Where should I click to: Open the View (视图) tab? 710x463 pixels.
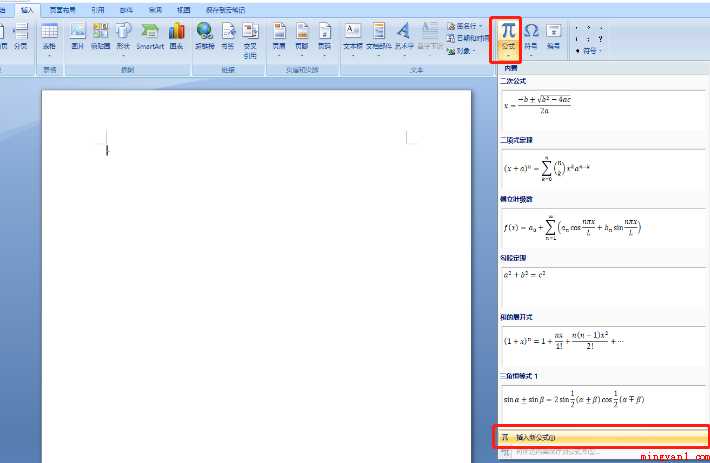(183, 10)
